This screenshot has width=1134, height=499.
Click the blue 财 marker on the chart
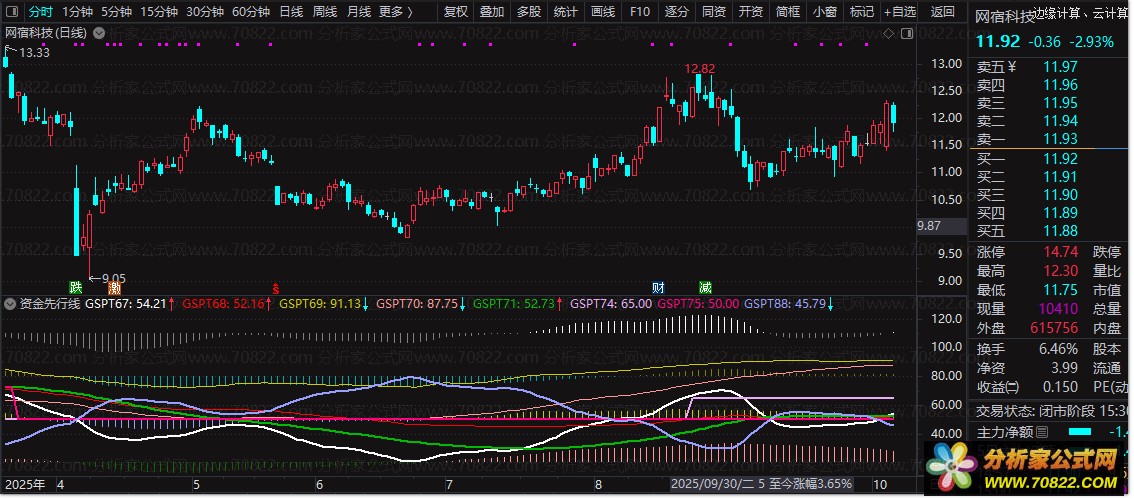tap(659, 288)
